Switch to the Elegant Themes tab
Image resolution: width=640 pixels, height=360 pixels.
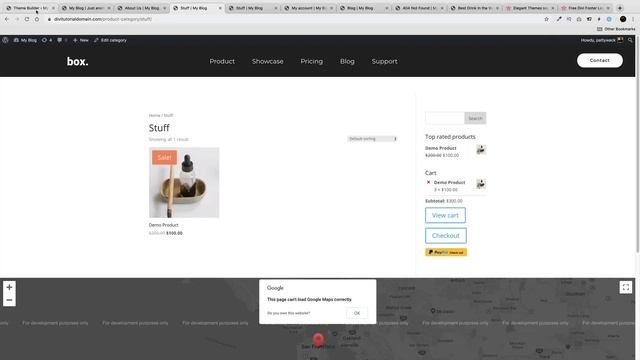point(530,8)
